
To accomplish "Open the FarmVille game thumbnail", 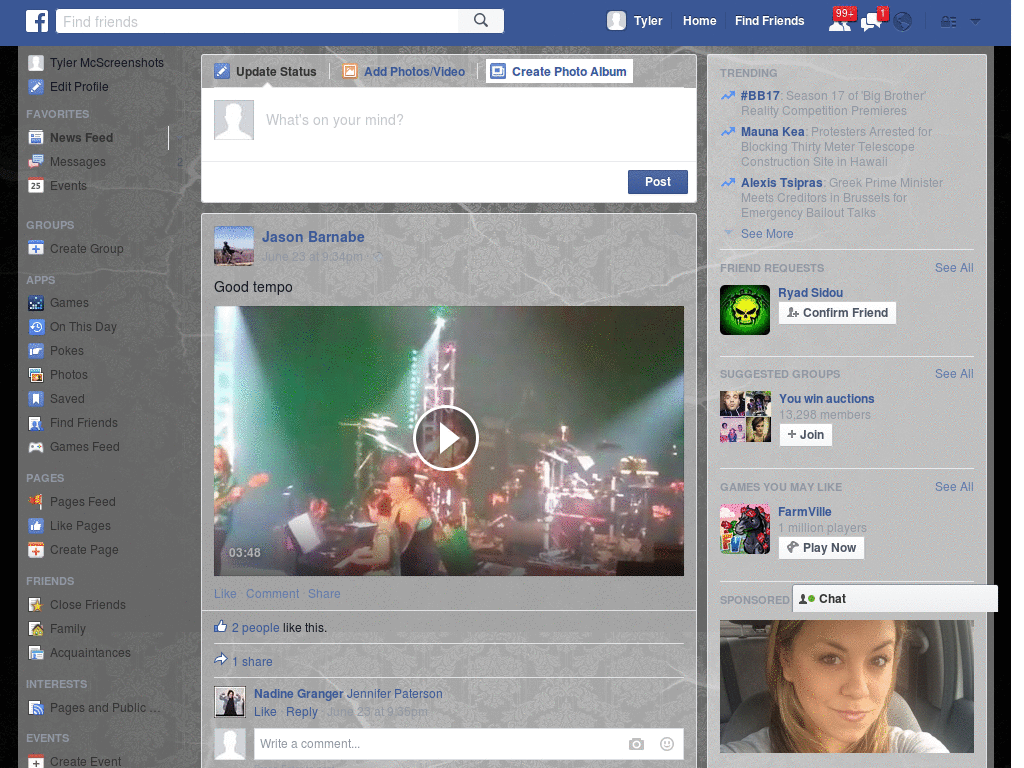I will 745,529.
